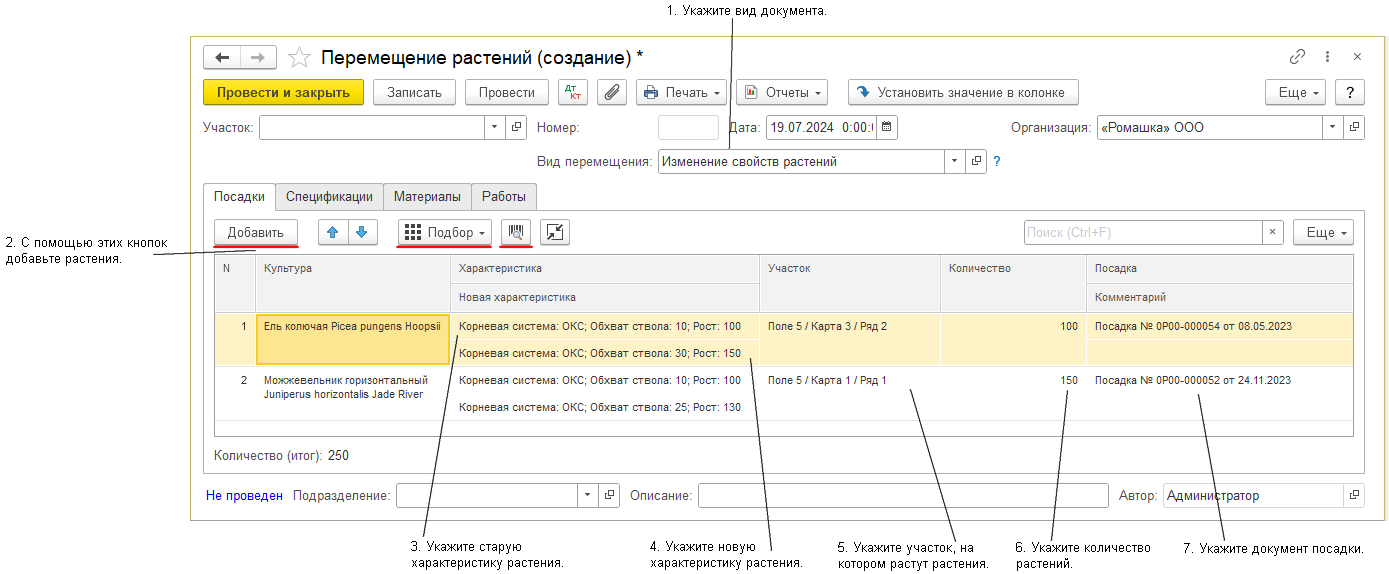Click the Культура column header

[353, 283]
